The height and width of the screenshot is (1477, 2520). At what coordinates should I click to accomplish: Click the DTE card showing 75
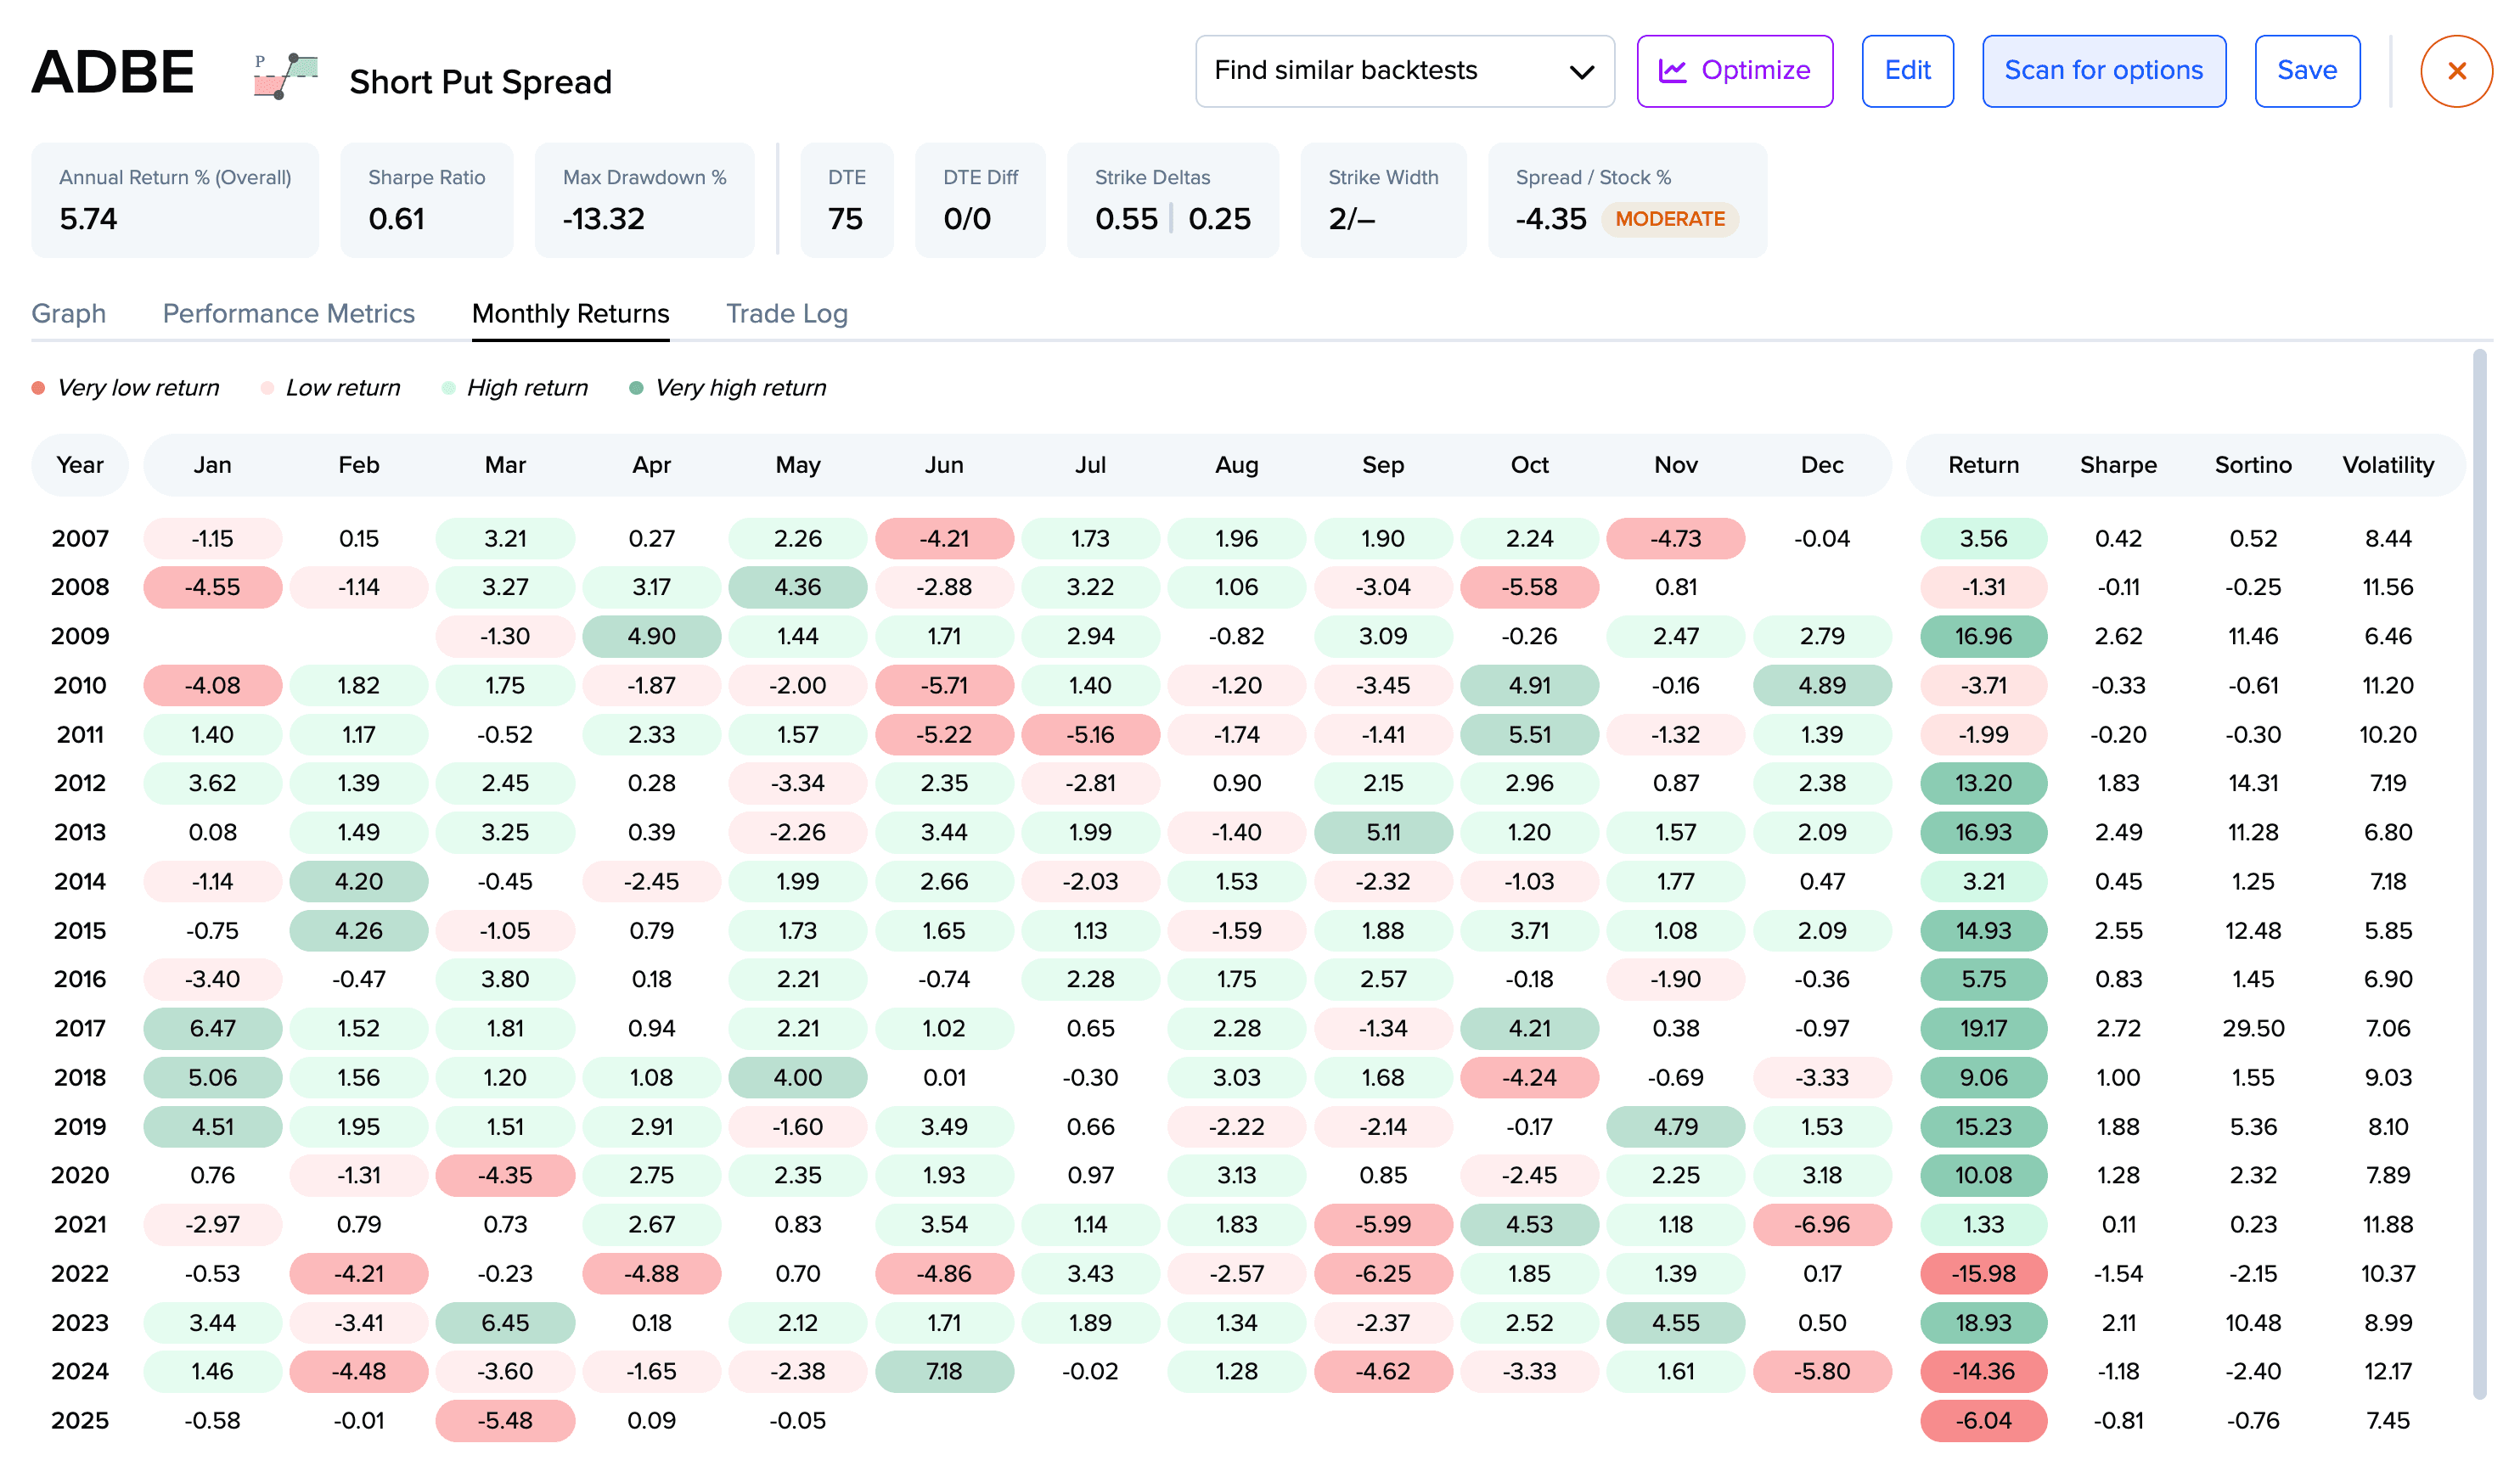[846, 200]
